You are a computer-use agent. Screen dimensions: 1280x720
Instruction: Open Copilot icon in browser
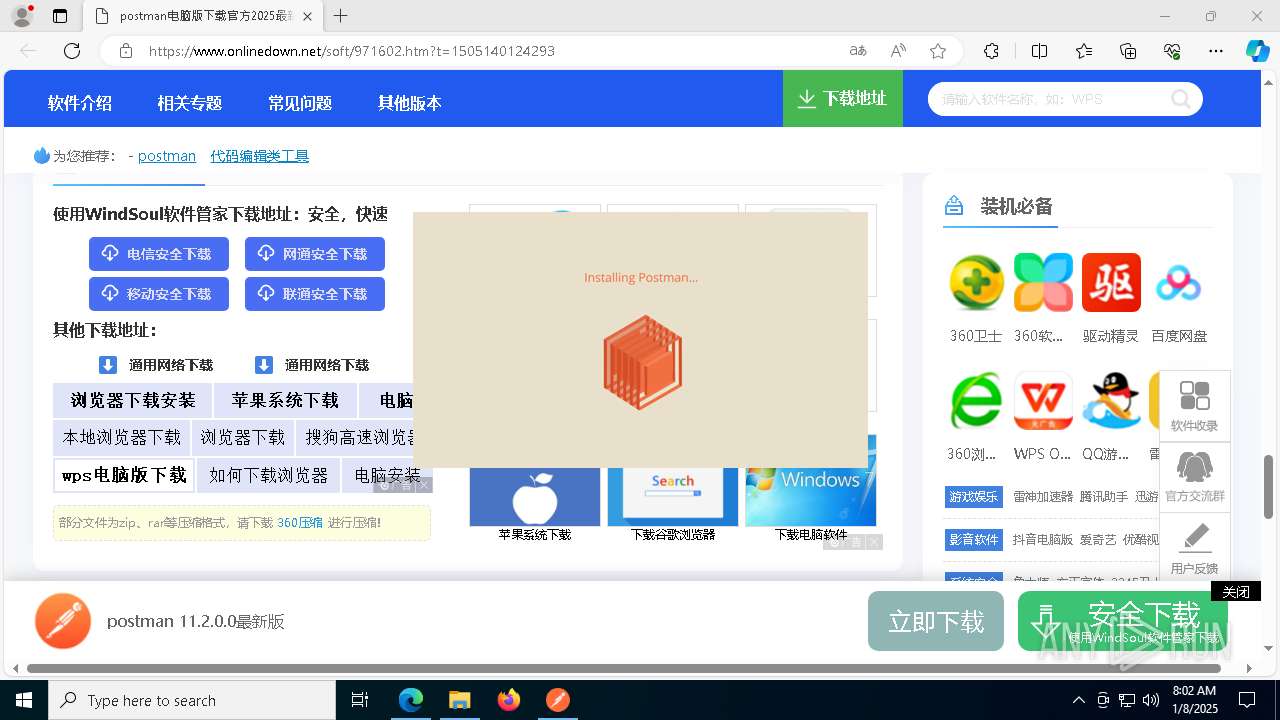click(x=1257, y=51)
